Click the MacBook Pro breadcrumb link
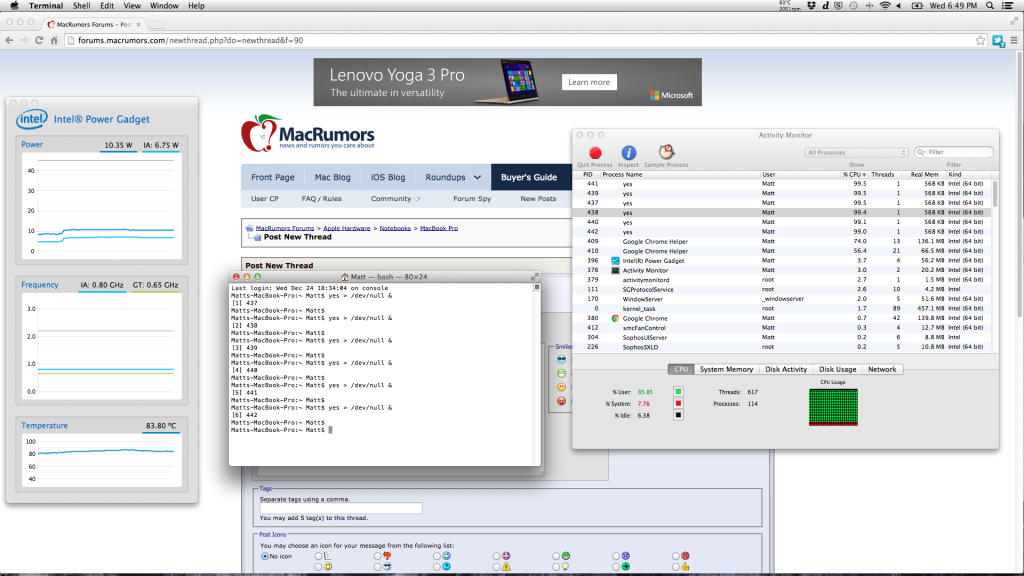The height and width of the screenshot is (576, 1024). point(439,229)
